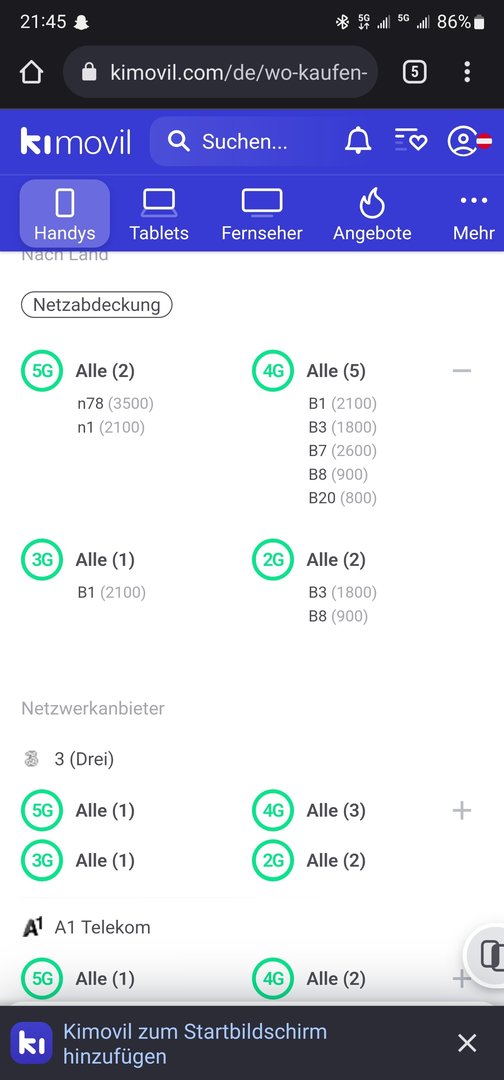Select the Netzabdeckung 3G network circle

click(42, 559)
